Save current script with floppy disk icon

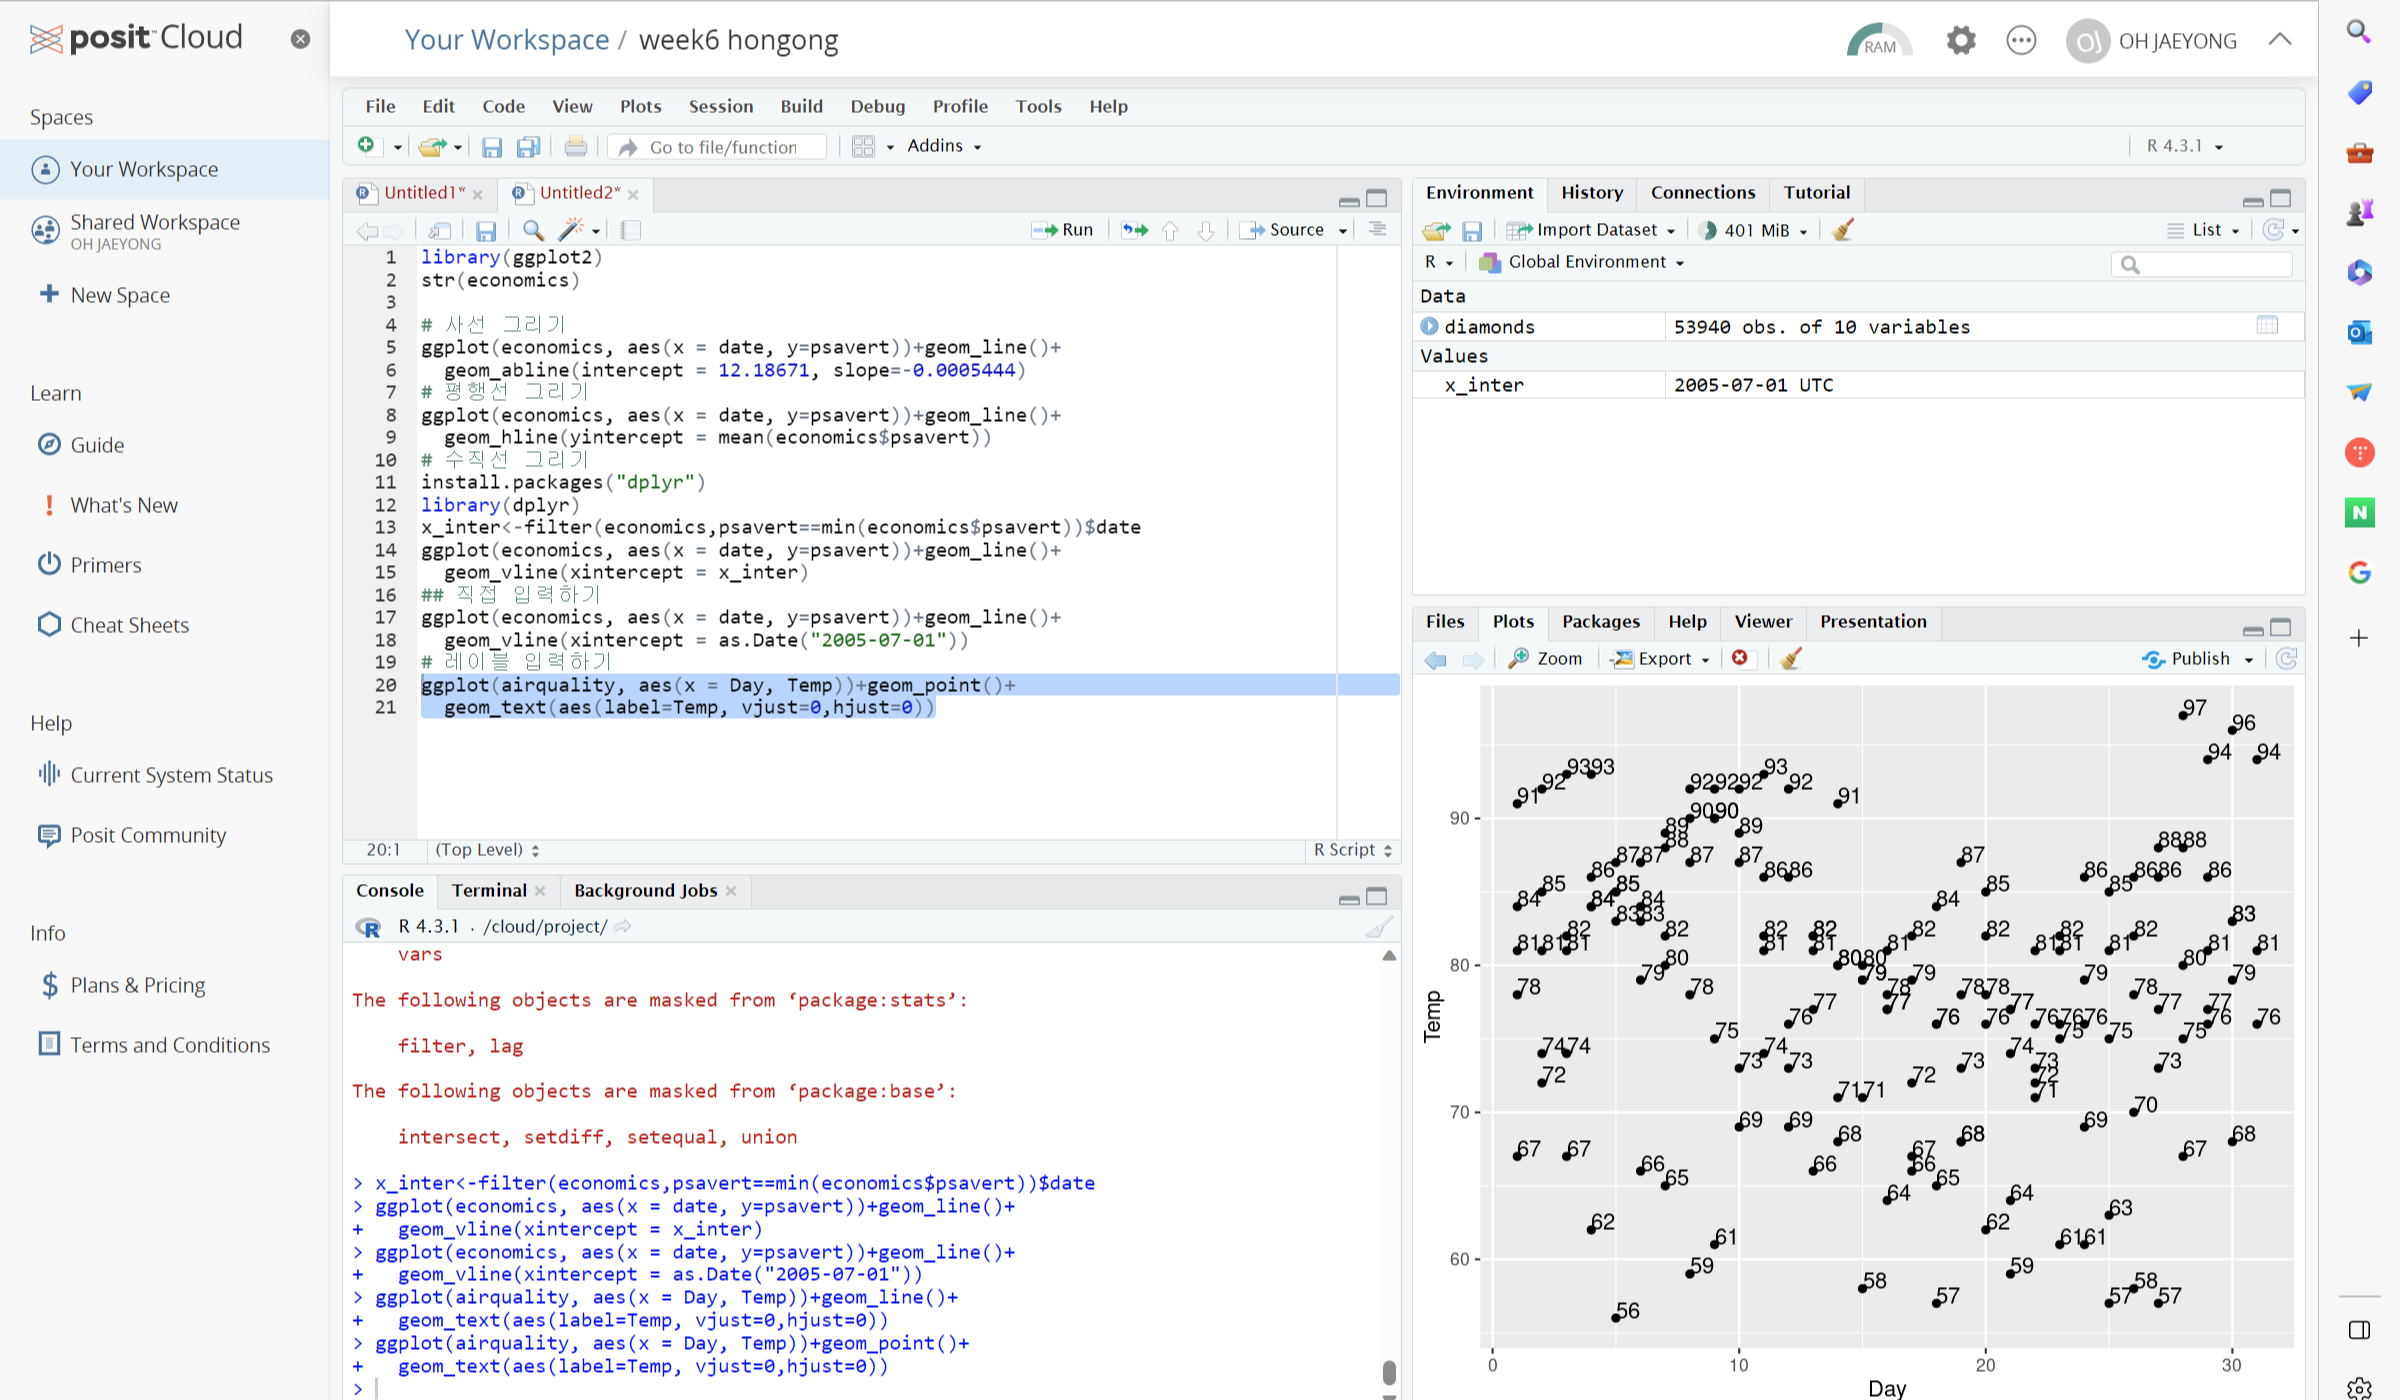(486, 231)
